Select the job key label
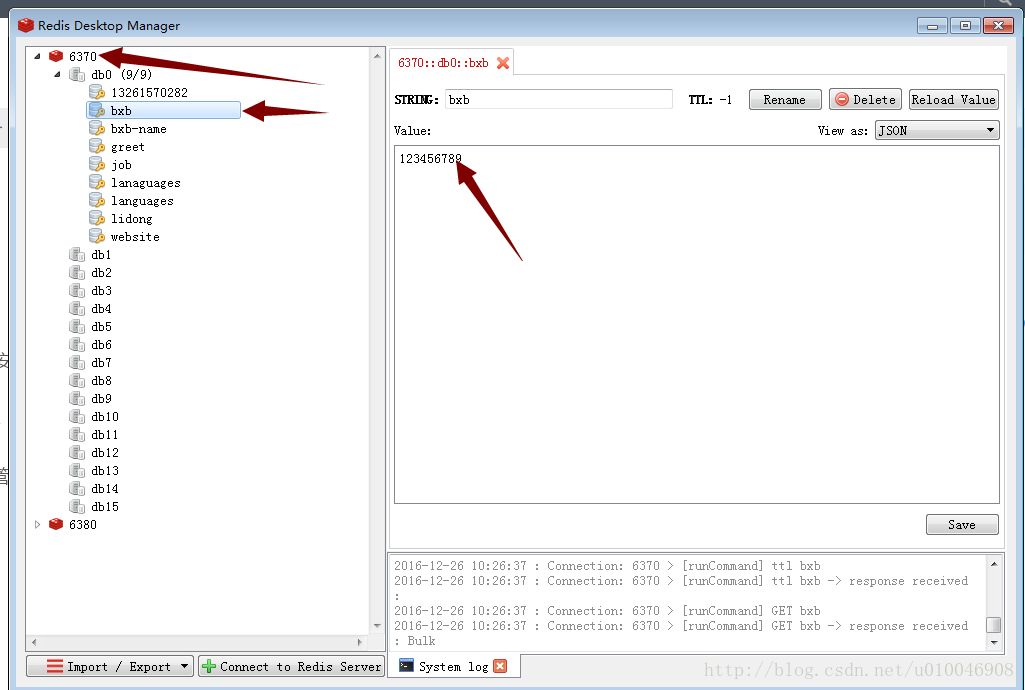This screenshot has width=1025, height=690. 121,165
